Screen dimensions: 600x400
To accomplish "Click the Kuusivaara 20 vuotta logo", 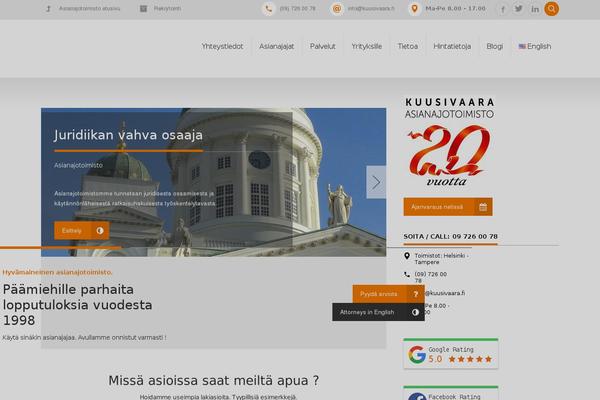I will tap(450, 141).
